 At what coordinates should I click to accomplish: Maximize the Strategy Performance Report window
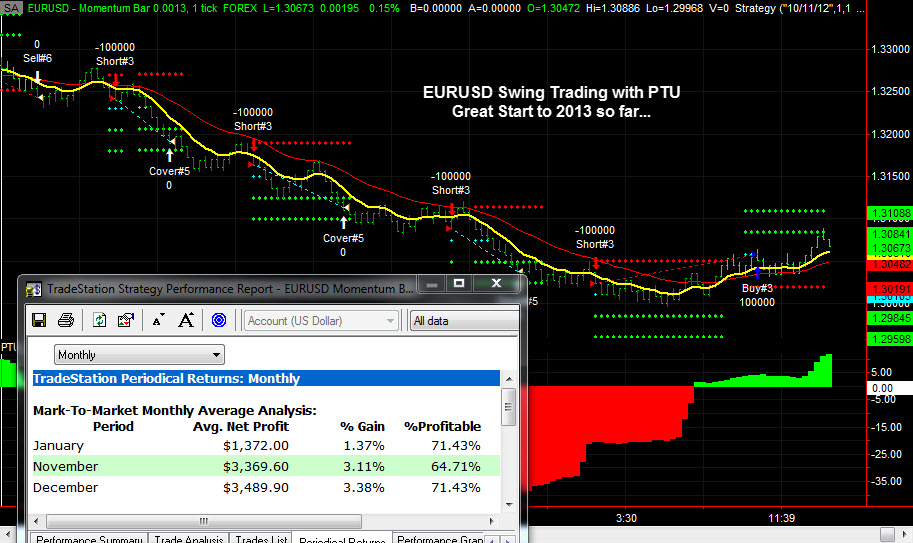[459, 285]
